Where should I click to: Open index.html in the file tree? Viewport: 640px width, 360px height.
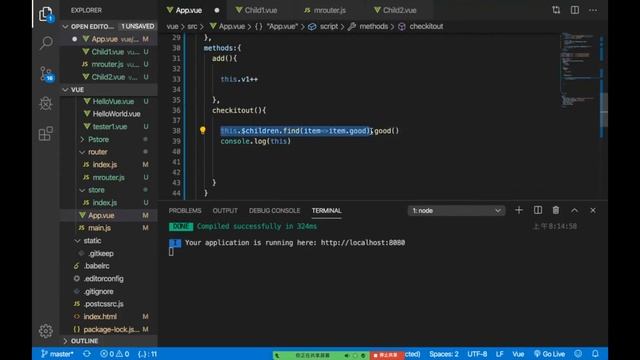point(100,316)
